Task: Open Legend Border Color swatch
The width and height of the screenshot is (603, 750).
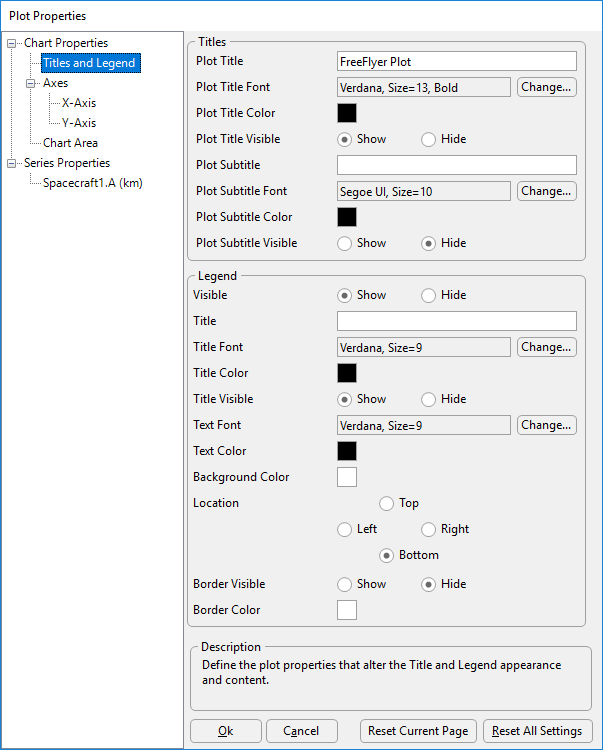Action: 347,610
